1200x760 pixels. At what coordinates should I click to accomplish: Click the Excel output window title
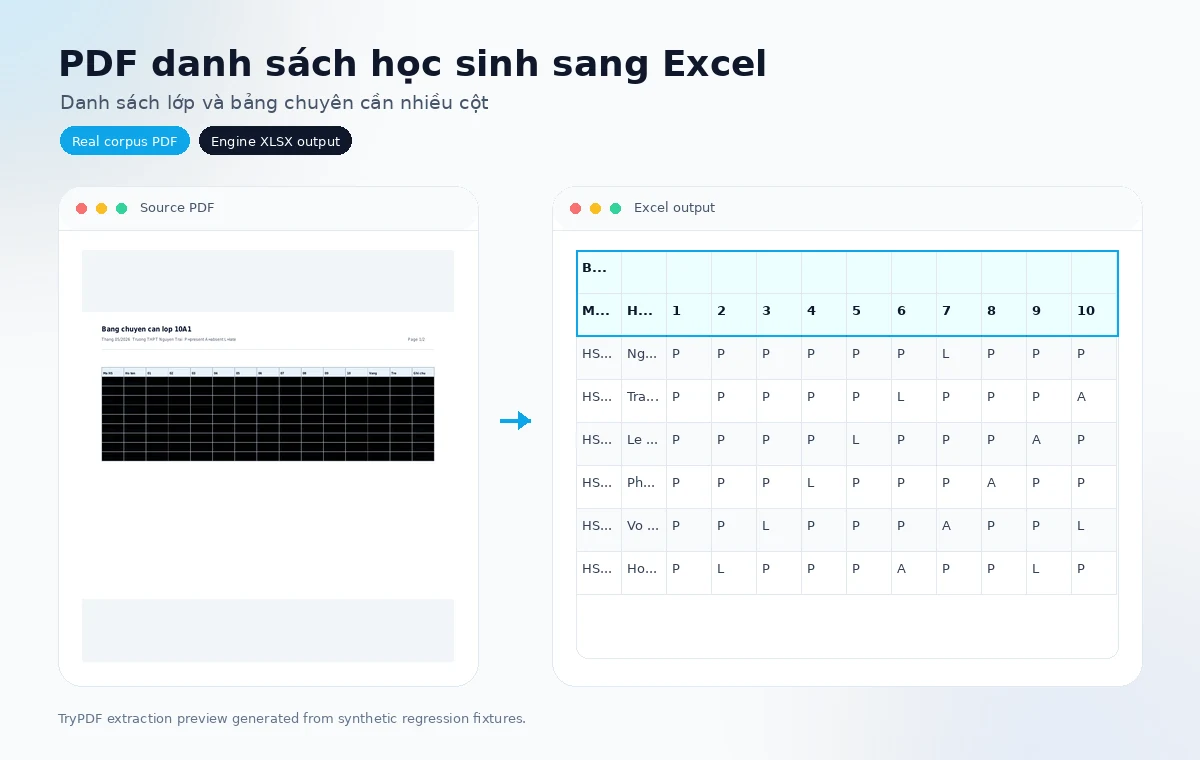(674, 208)
